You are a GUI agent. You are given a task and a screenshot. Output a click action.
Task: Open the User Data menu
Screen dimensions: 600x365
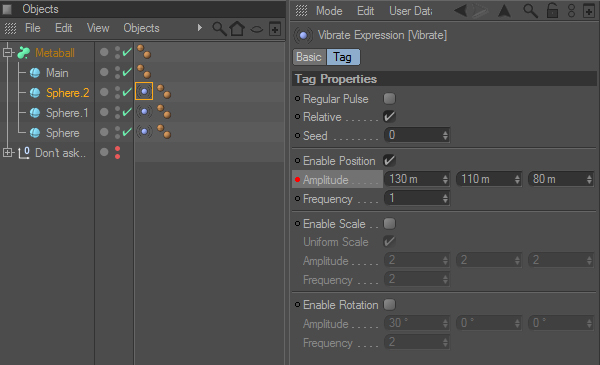tap(411, 11)
